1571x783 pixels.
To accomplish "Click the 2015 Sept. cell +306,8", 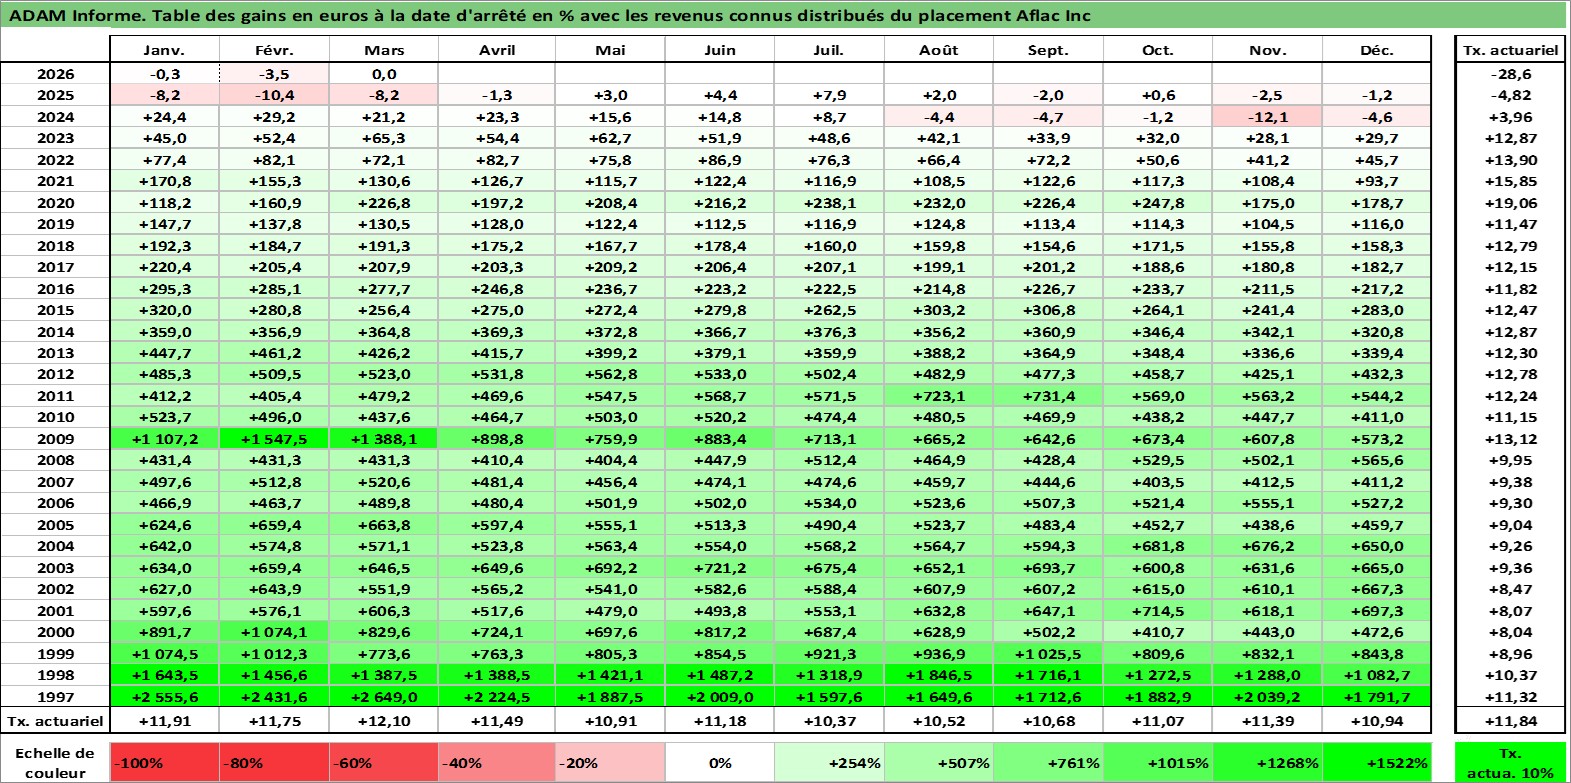I will pos(1048,310).
